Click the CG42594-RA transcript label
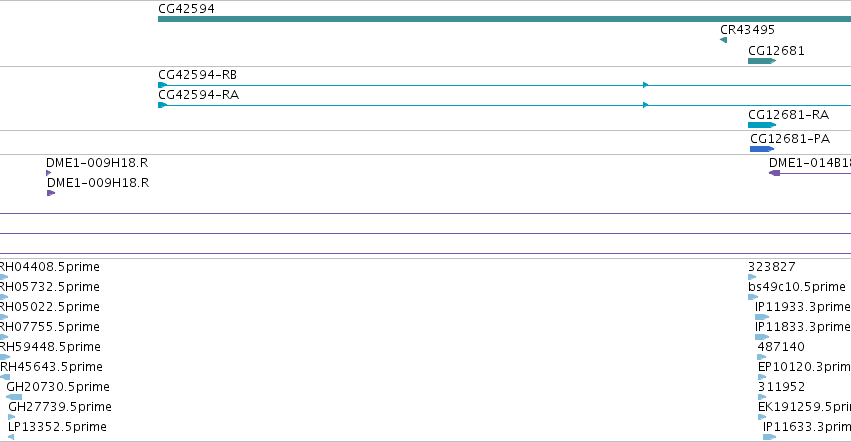 point(199,94)
